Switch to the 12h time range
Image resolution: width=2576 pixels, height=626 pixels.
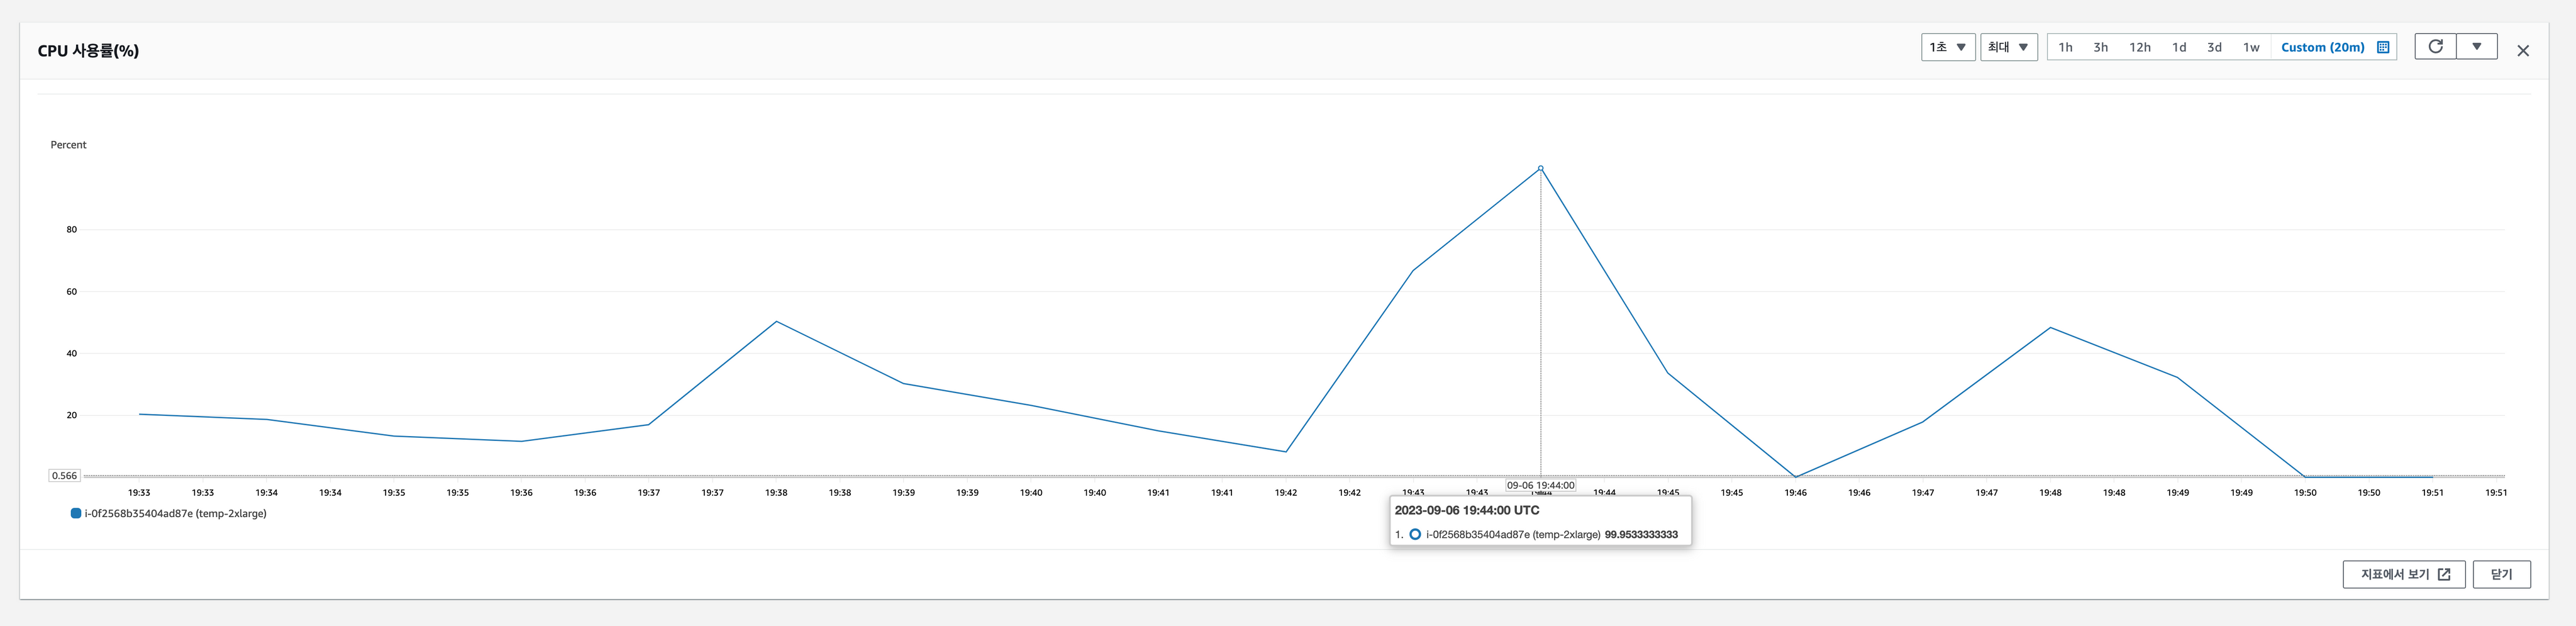(x=2140, y=47)
